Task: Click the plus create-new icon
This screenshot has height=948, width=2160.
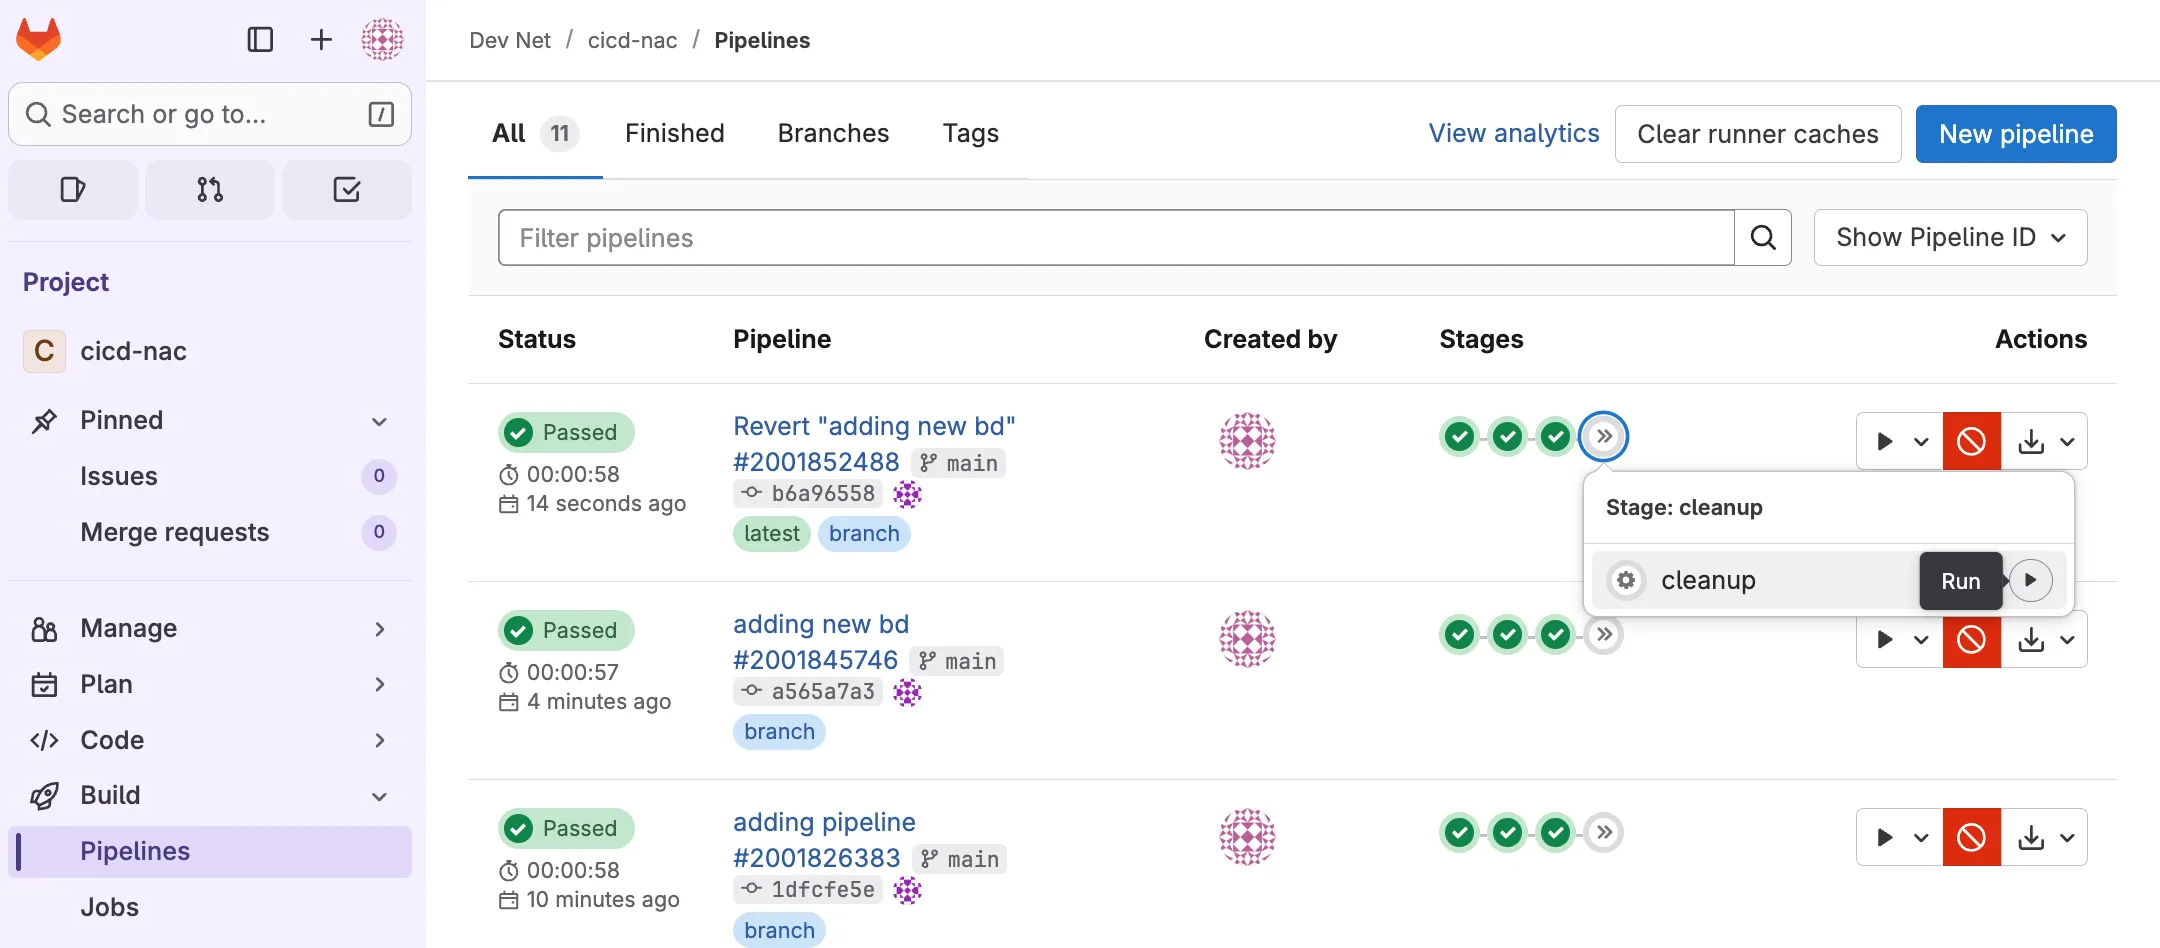Action: (321, 39)
